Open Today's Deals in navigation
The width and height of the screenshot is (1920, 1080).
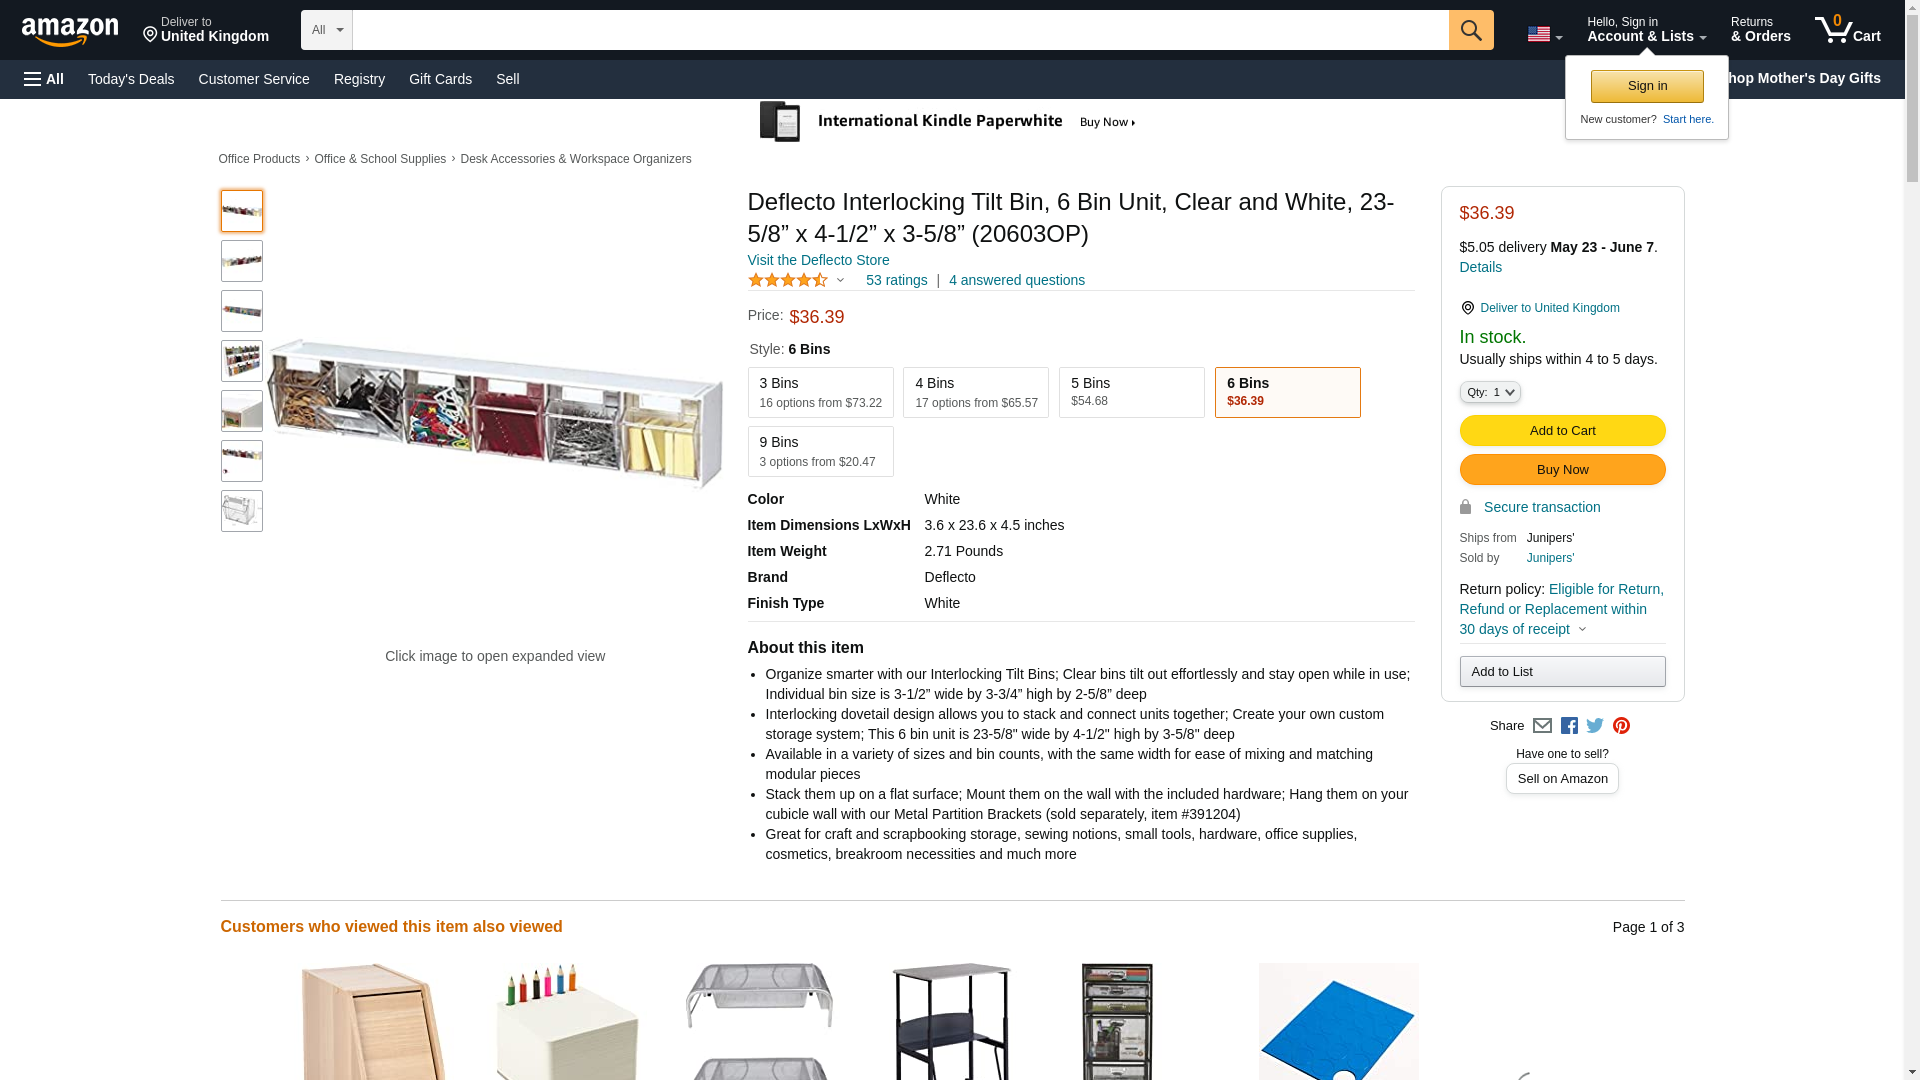click(x=131, y=79)
